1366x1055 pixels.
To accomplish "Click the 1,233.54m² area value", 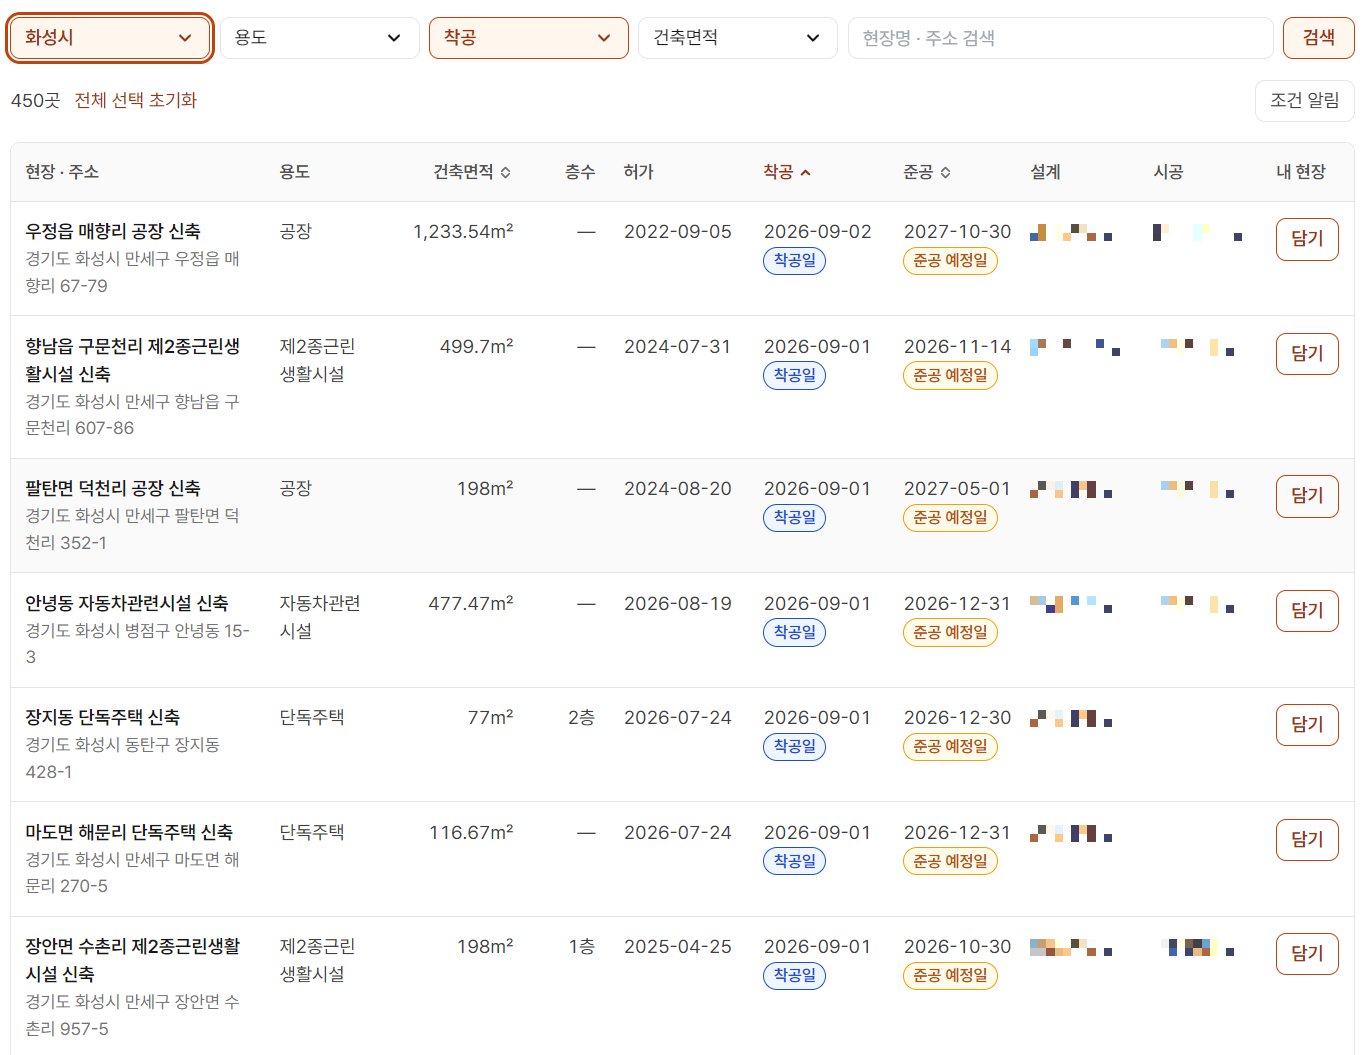I will pyautogui.click(x=463, y=231).
